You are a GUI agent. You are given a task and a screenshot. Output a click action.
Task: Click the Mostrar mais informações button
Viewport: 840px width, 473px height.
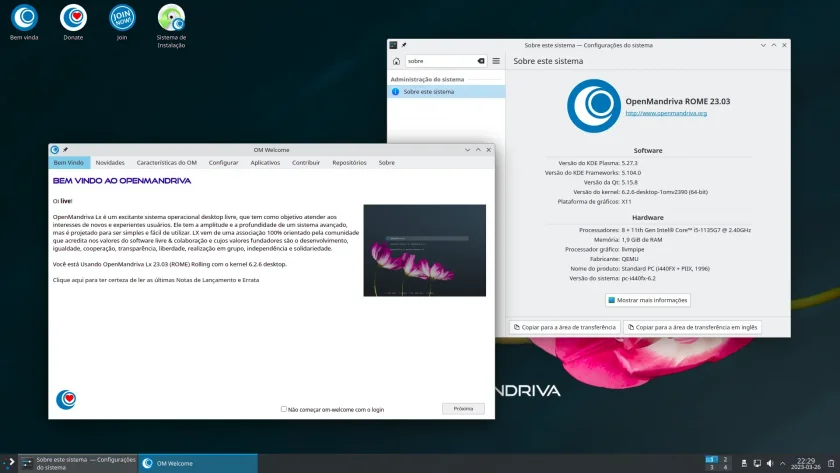click(648, 301)
